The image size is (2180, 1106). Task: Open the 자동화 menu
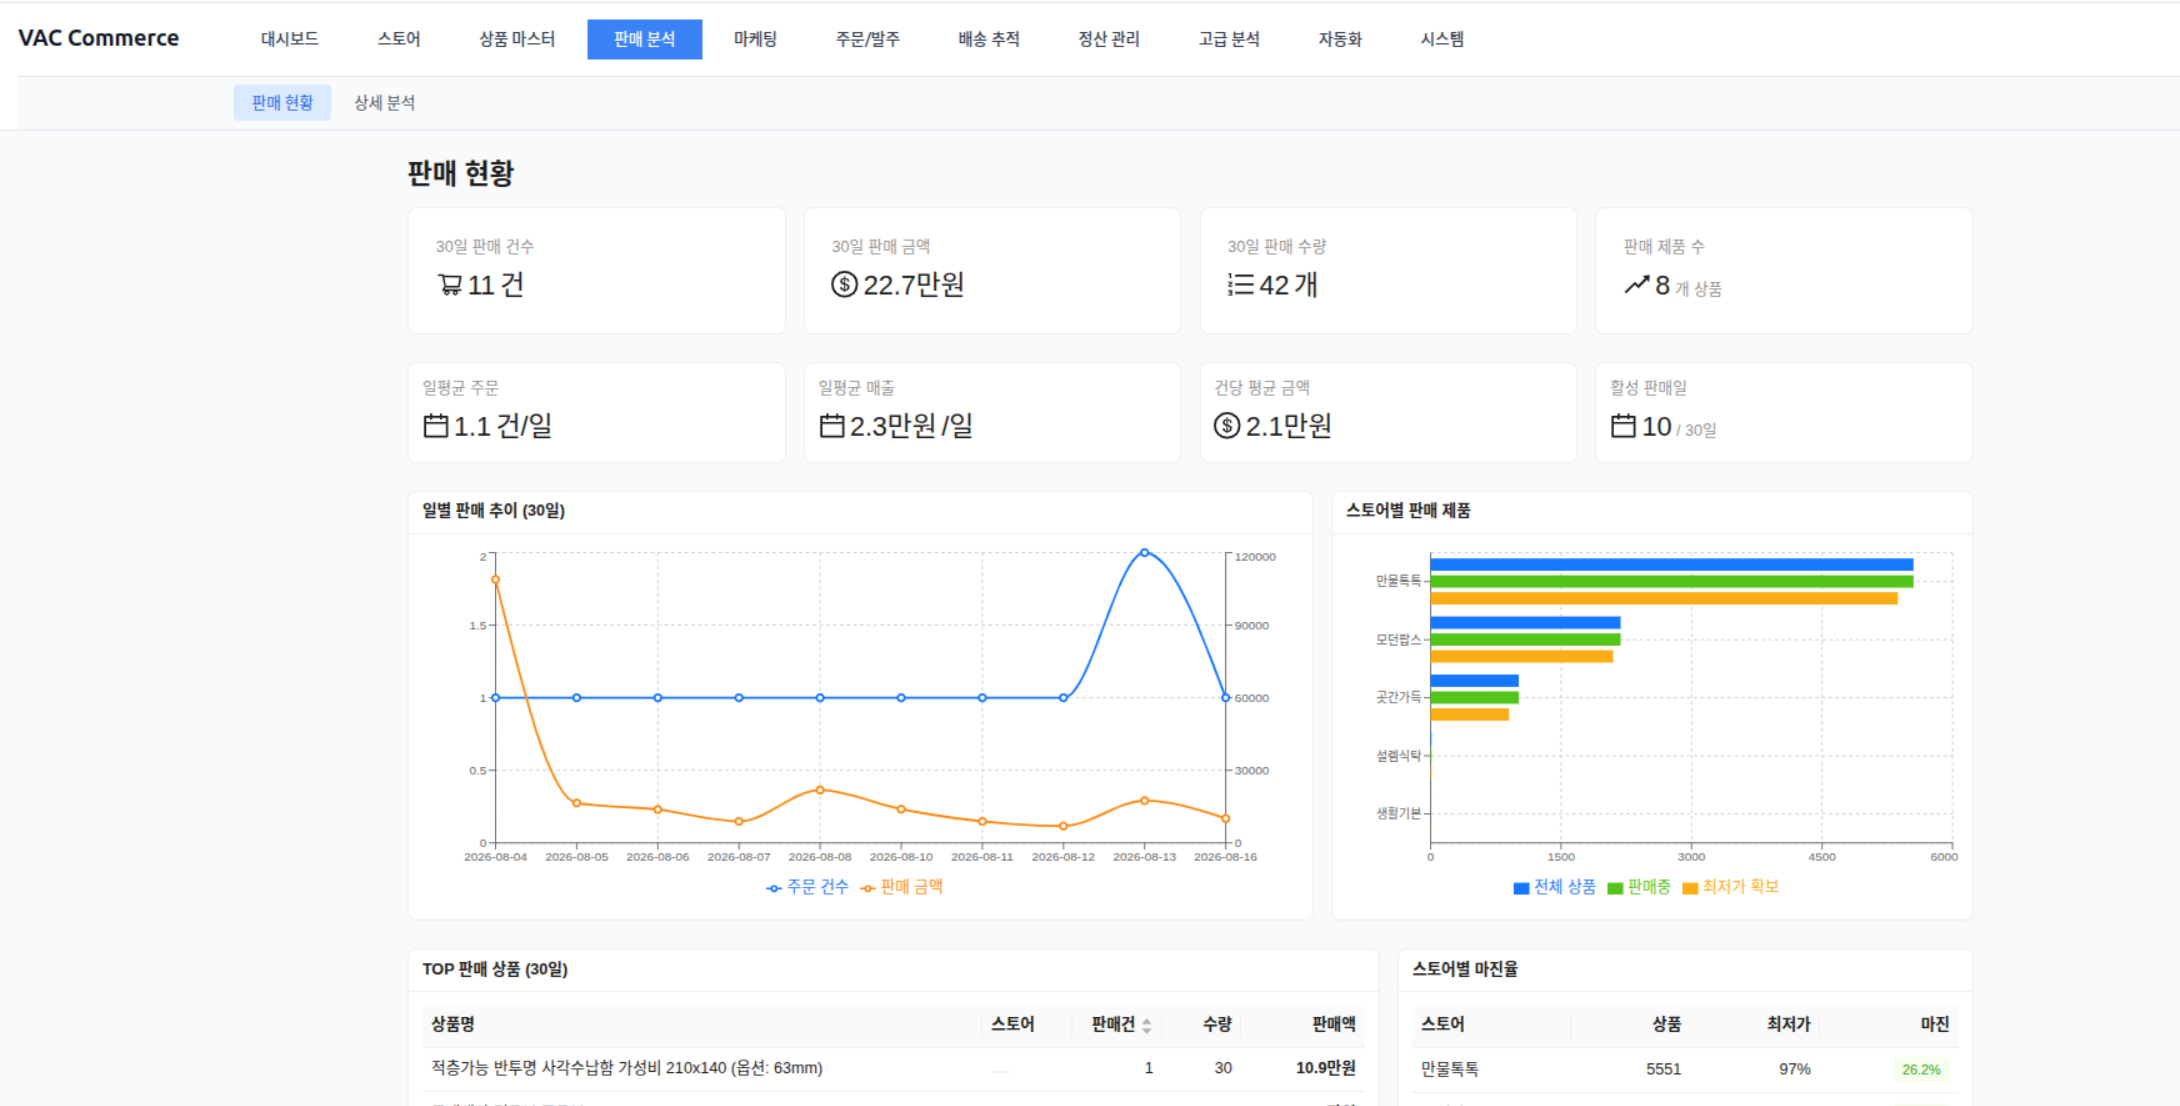tap(1340, 39)
